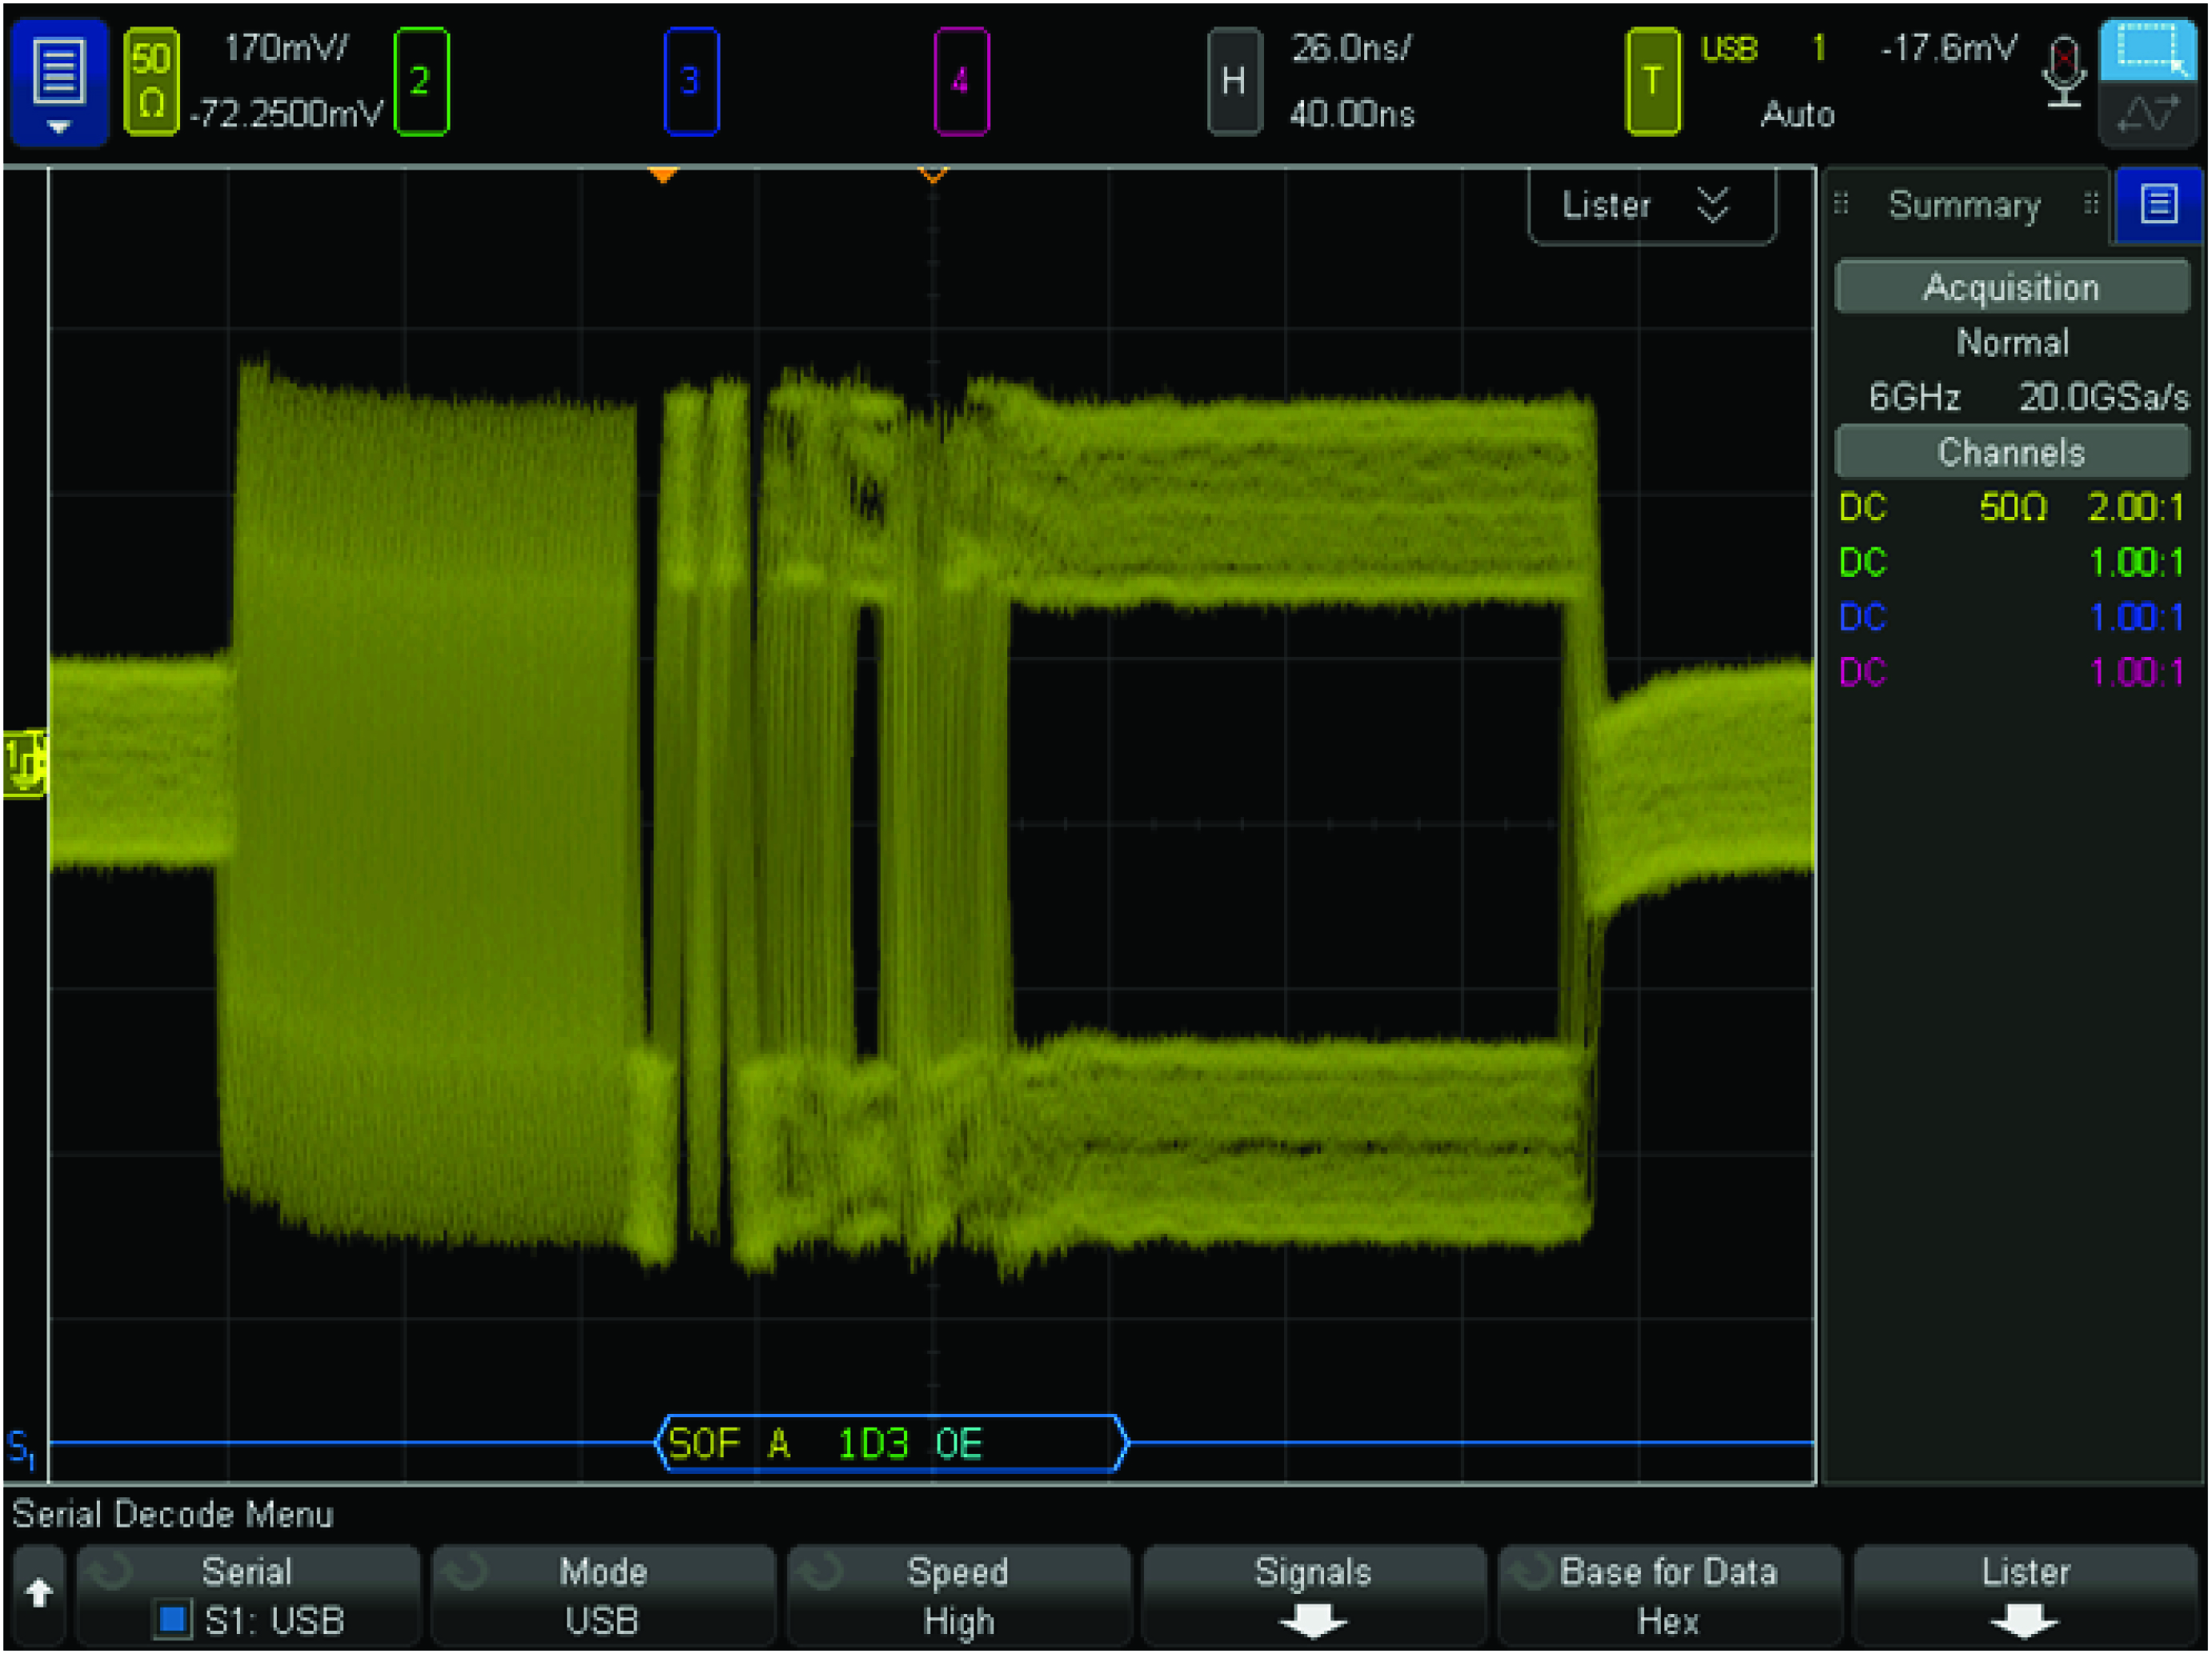Open the main menu icon at top left
The image size is (2212, 1654).
(x=58, y=82)
